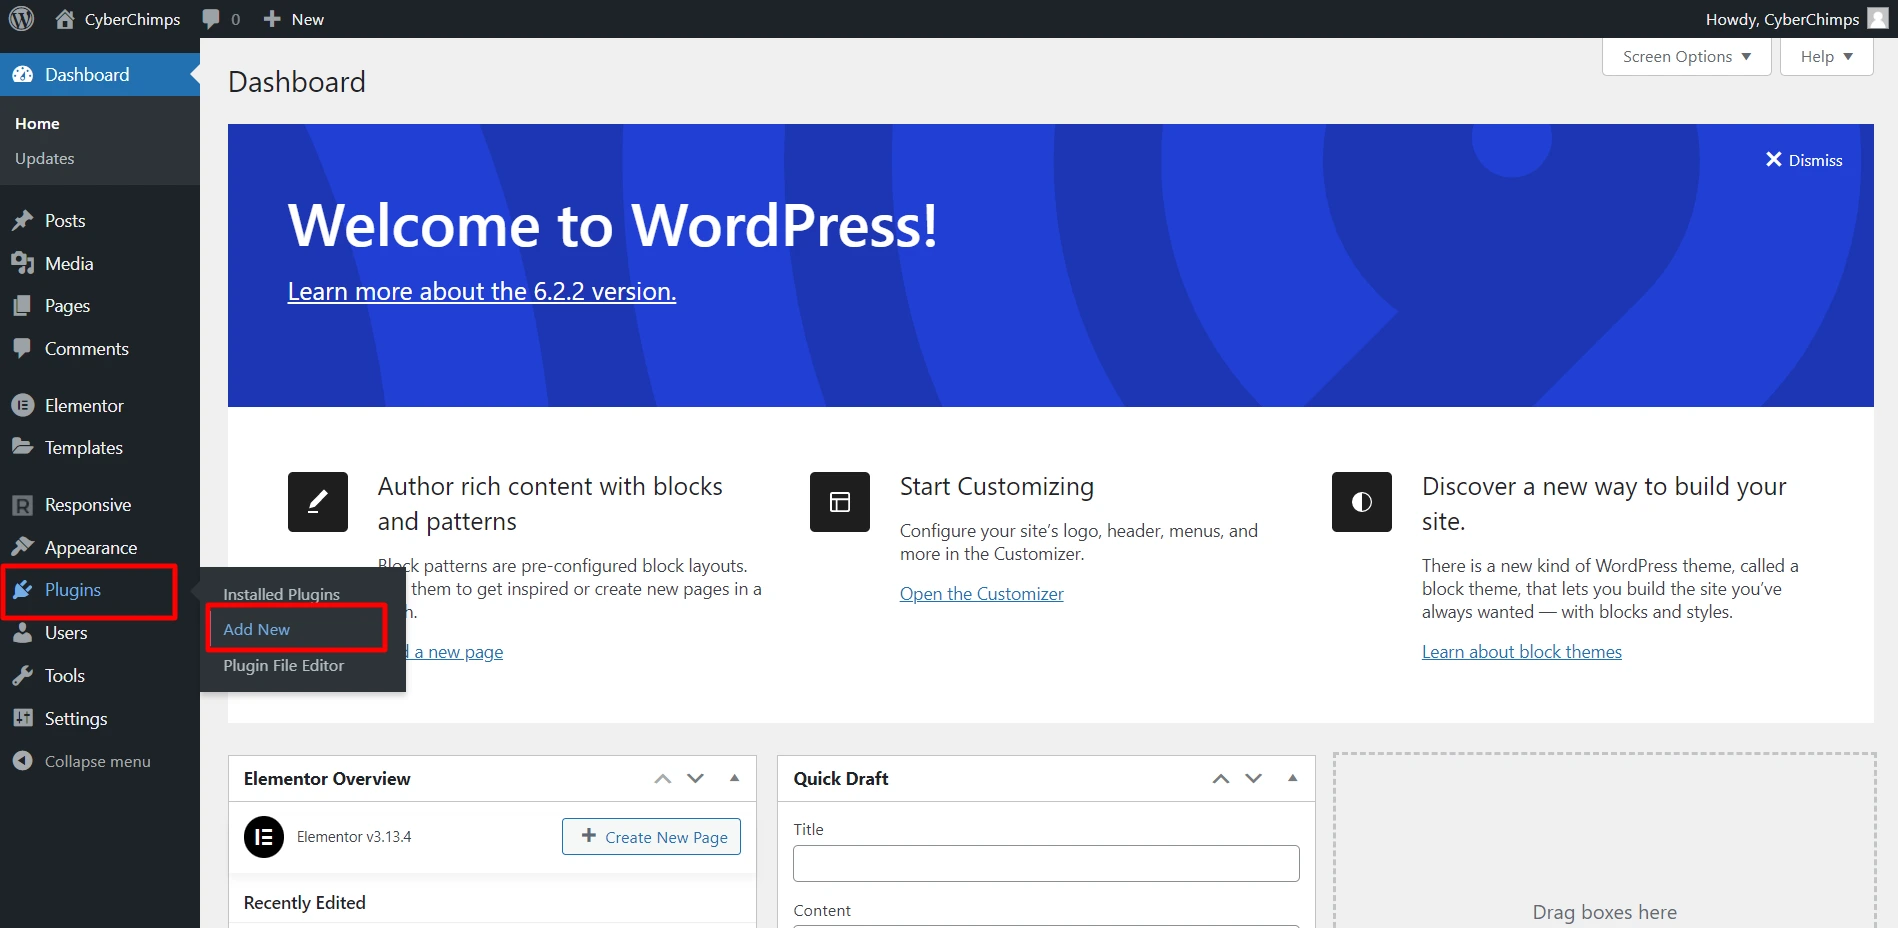Click the Elementor logo in the Overview widget
This screenshot has height=928, width=1898.
coord(264,837)
